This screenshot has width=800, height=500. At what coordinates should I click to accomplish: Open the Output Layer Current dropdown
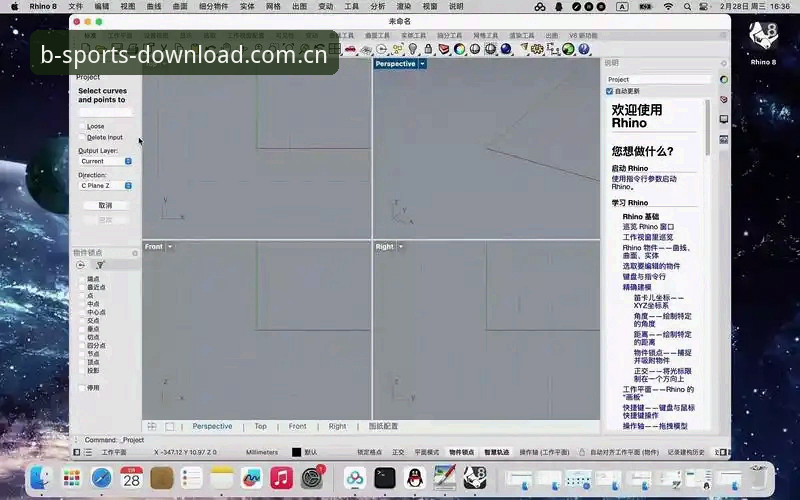tap(106, 161)
